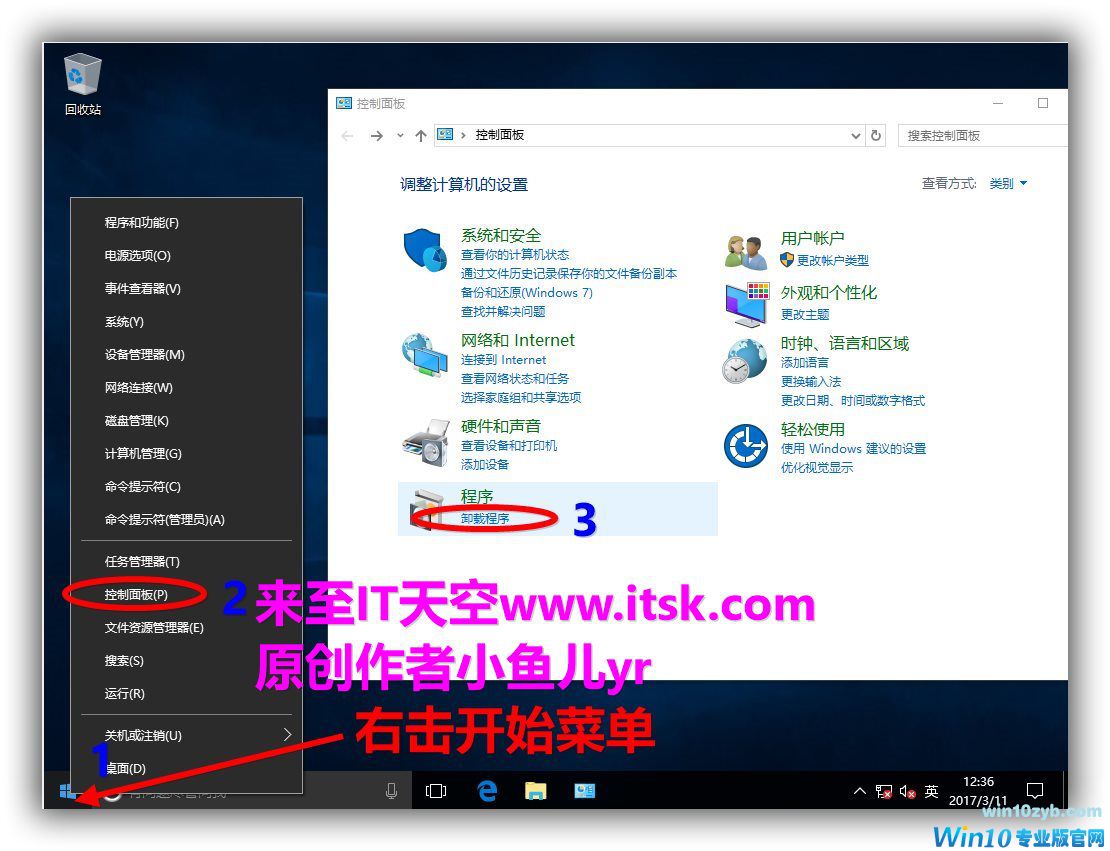Viewport: 1110px width, 851px height.
Task: Switch input language indicator 英
Action: pos(932,792)
